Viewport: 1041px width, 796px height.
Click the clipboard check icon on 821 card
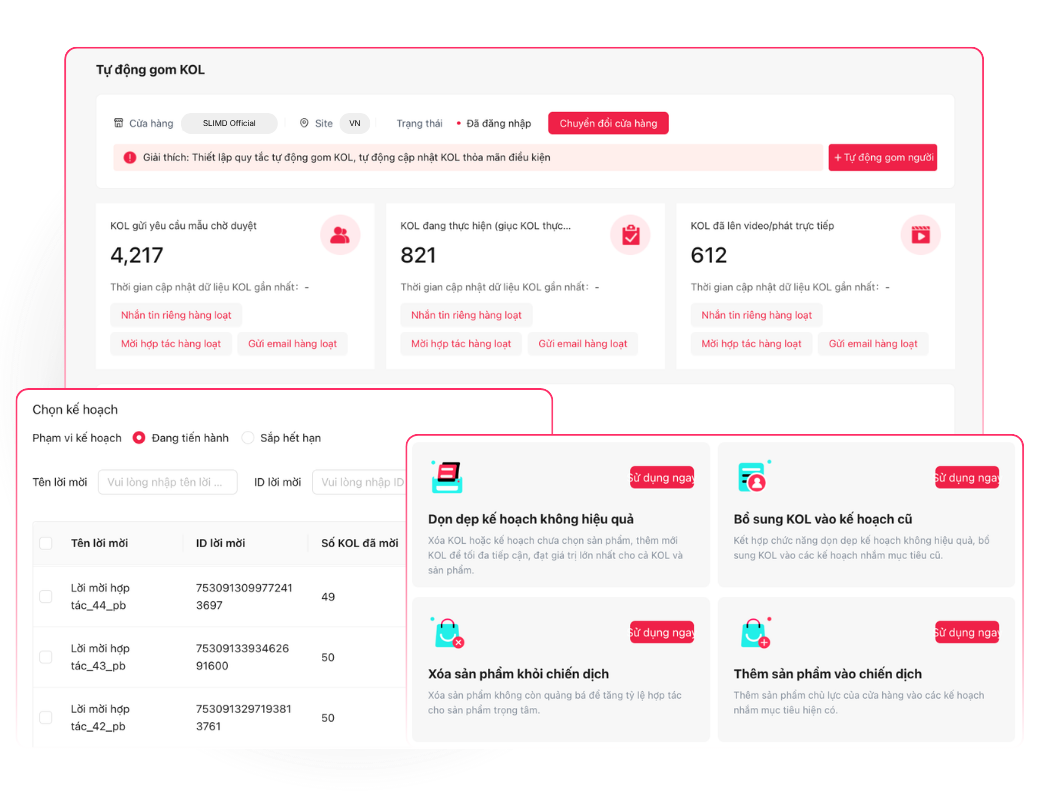pyautogui.click(x=630, y=235)
